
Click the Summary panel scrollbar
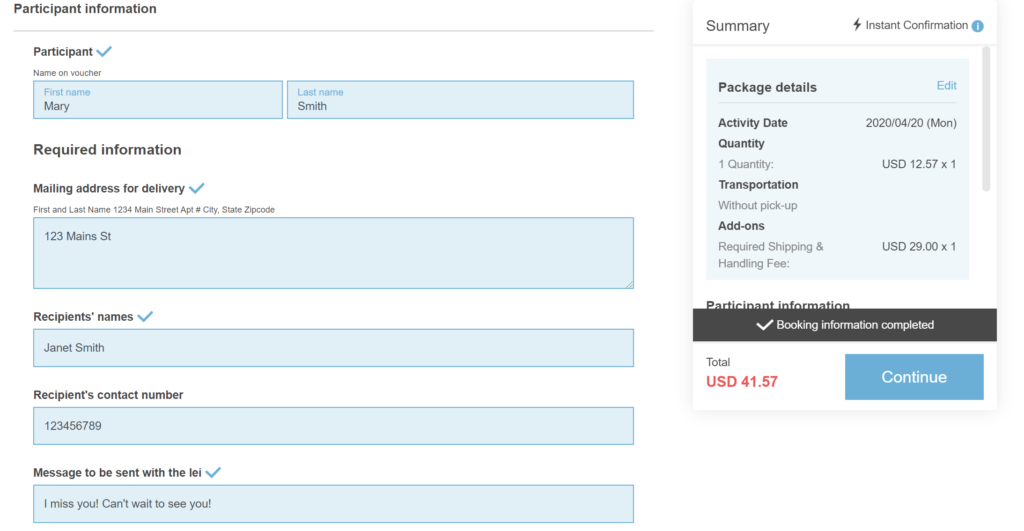point(986,118)
